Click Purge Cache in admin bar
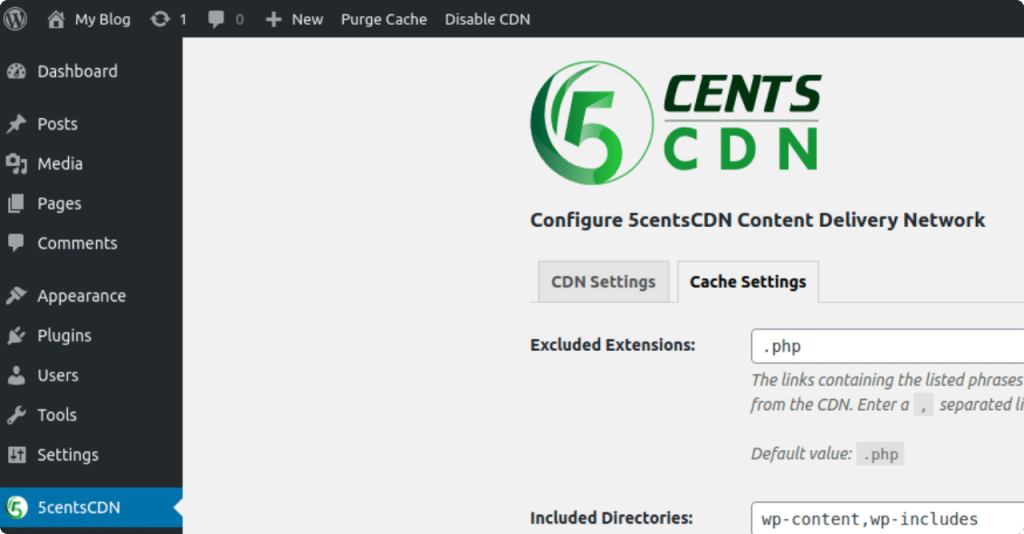 pos(384,20)
